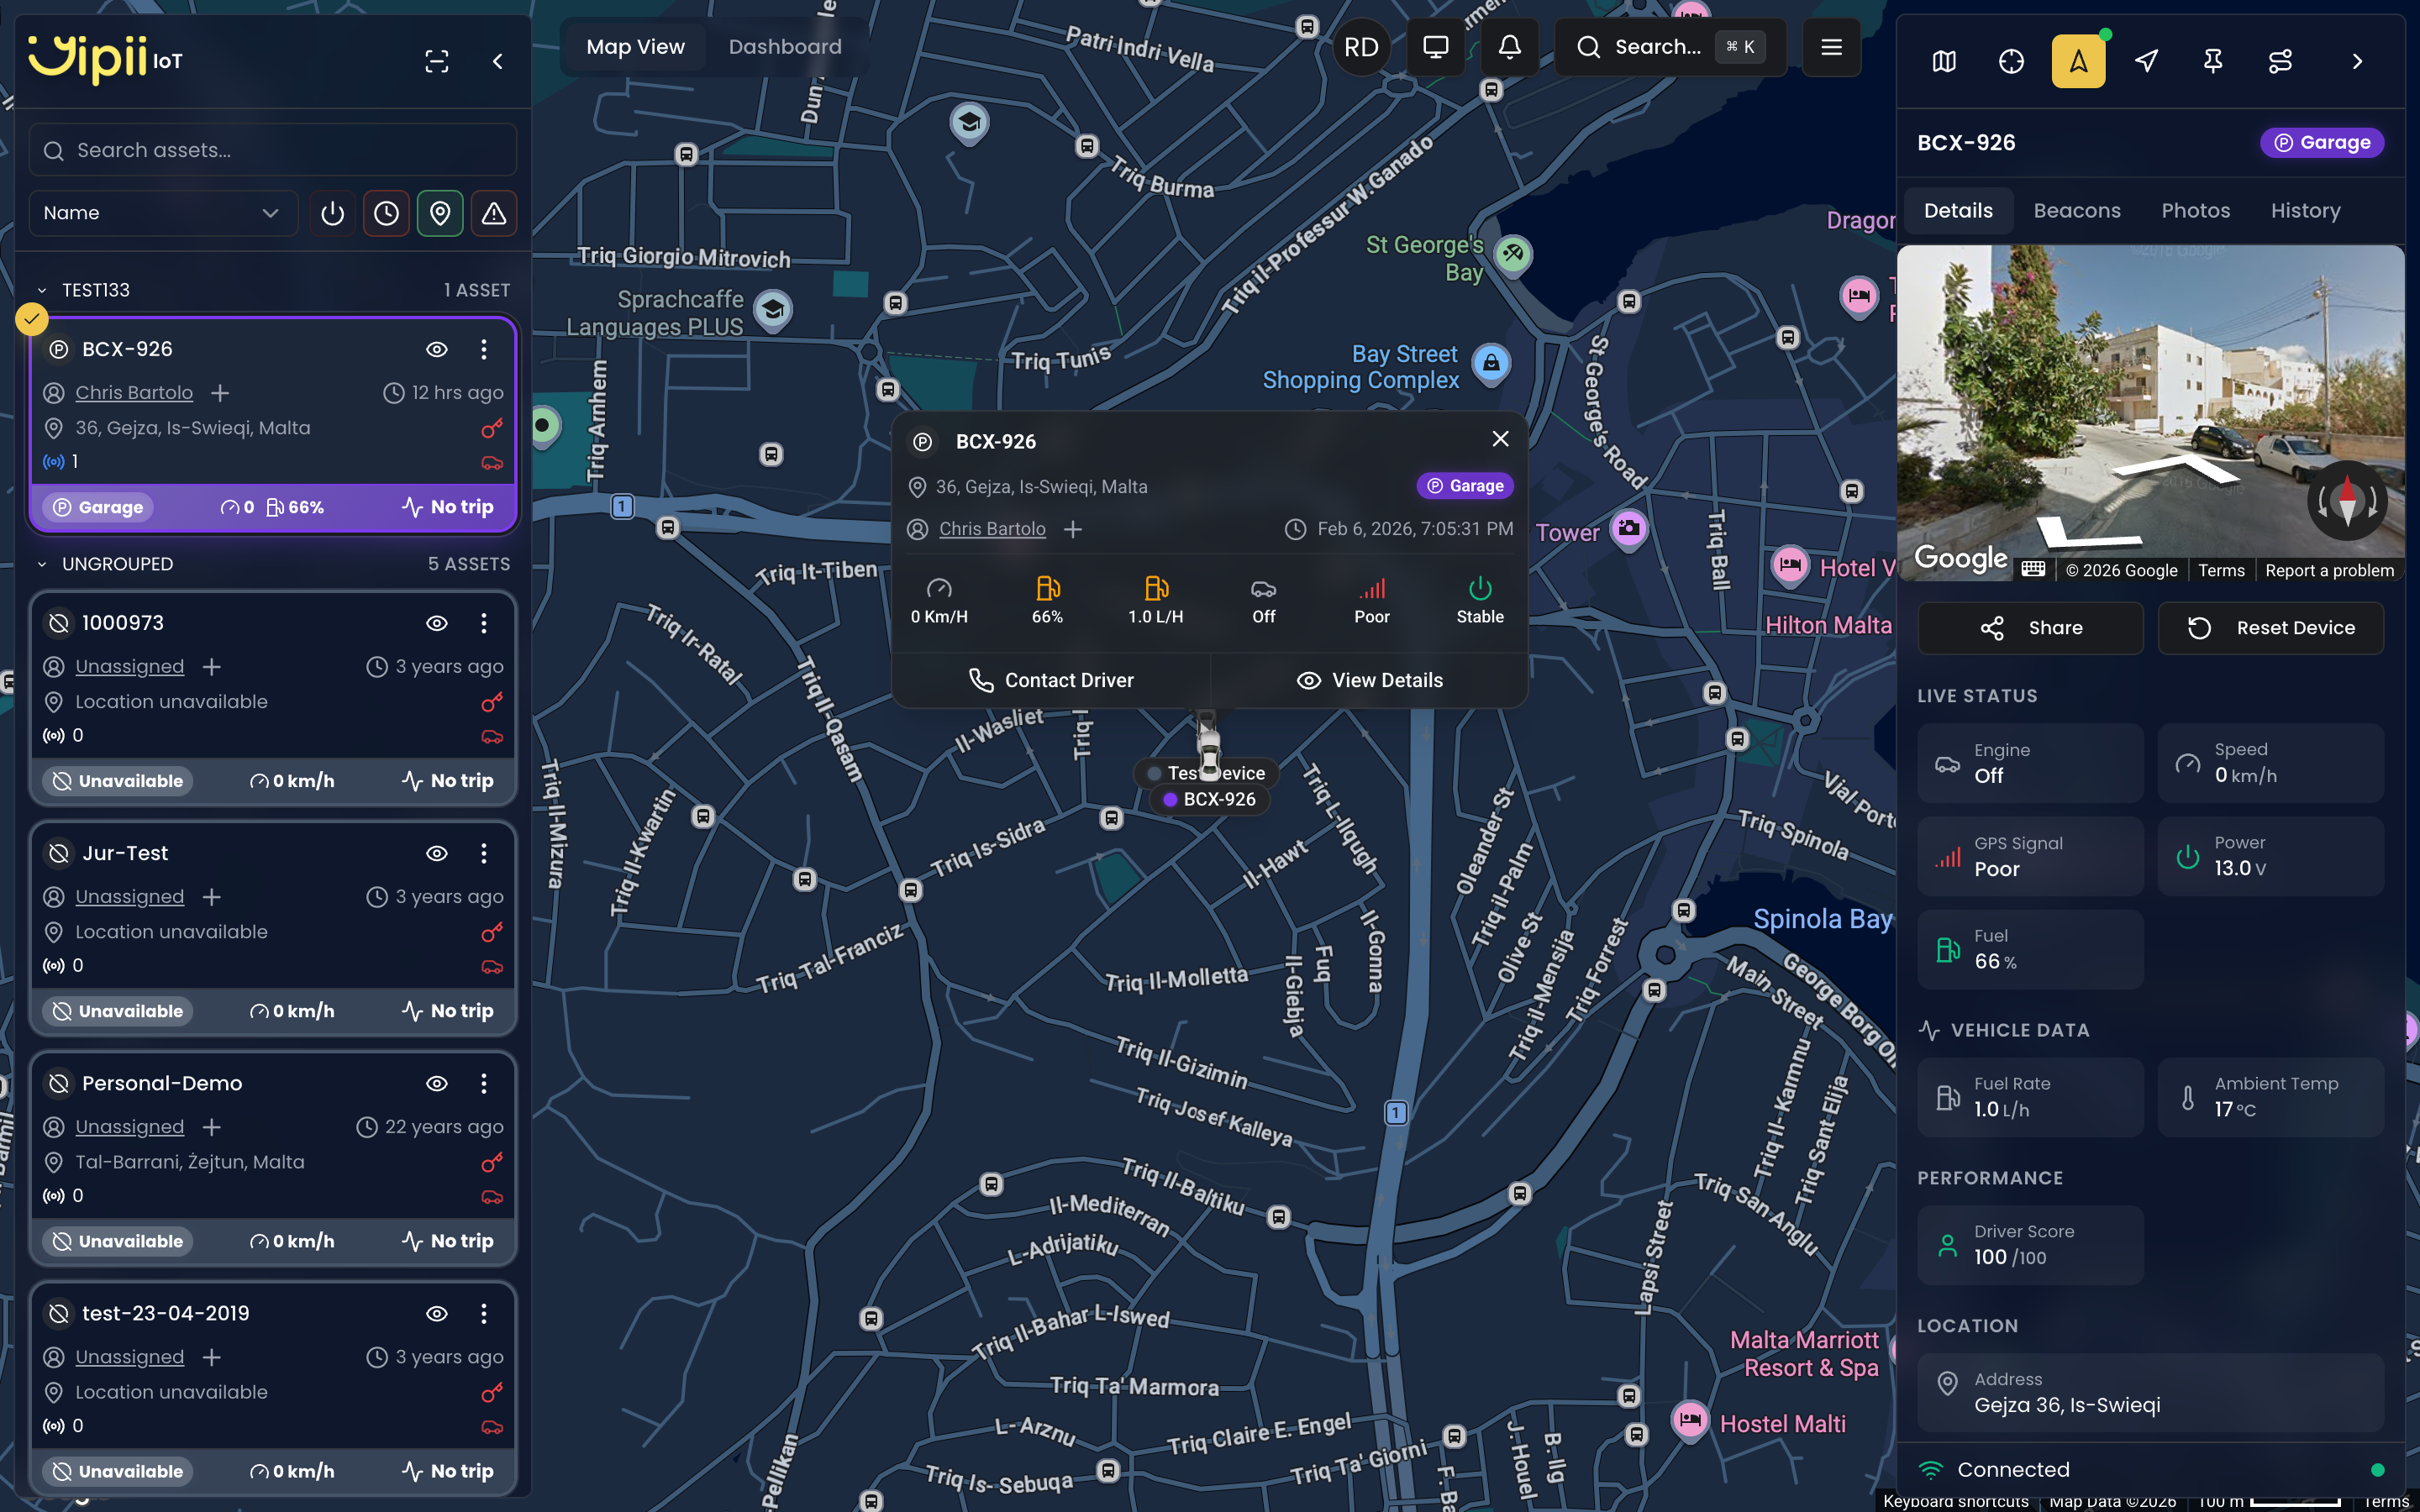
Task: Open the Name sort dropdown
Action: click(163, 213)
